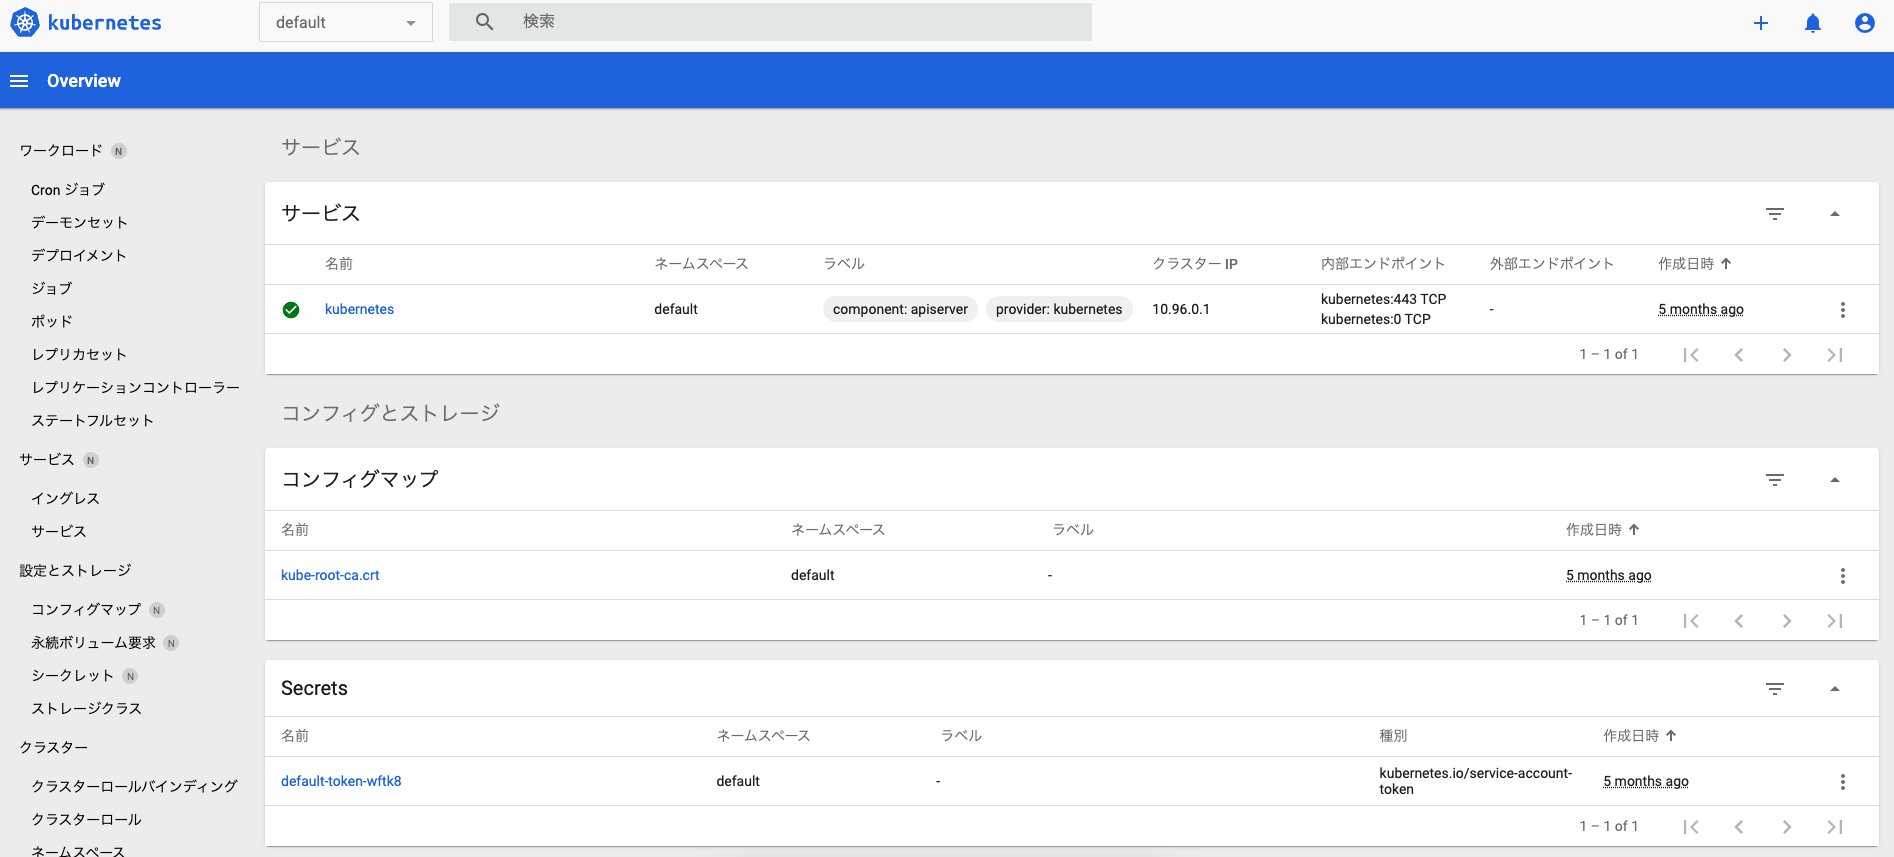This screenshot has height=857, width=1894.
Task: Open ジョブ in sidebar
Action: (x=52, y=289)
